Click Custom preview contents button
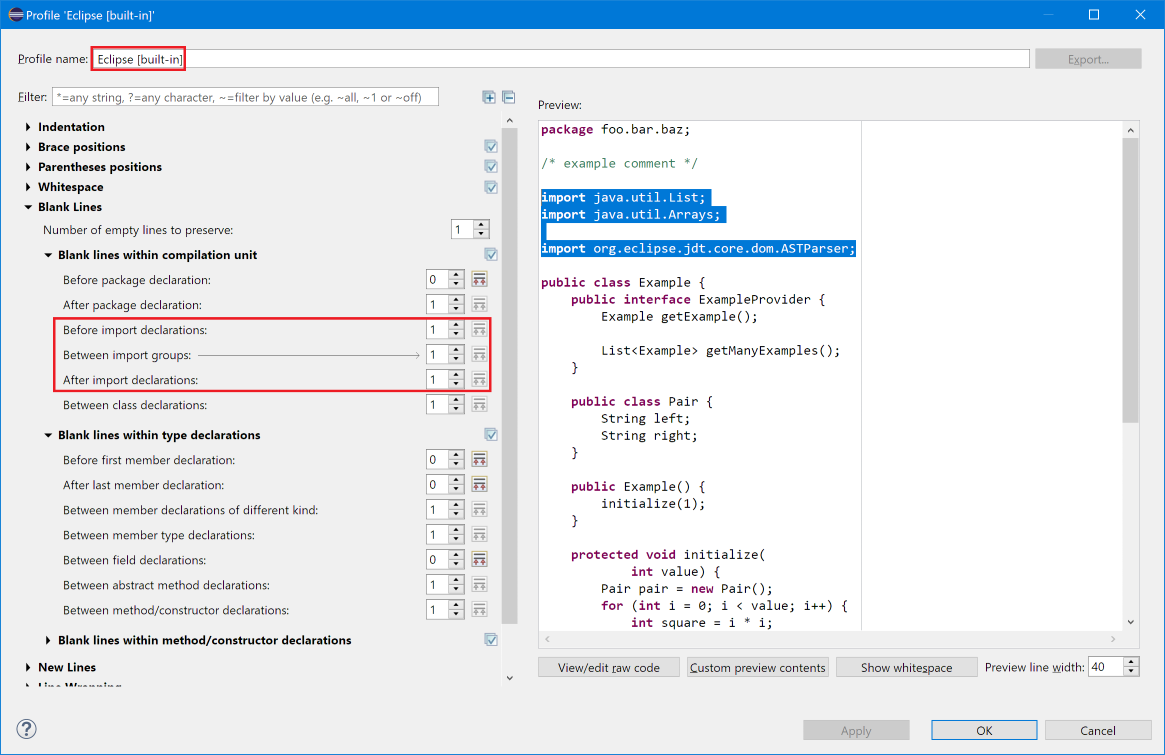The width and height of the screenshot is (1165, 755). [758, 667]
